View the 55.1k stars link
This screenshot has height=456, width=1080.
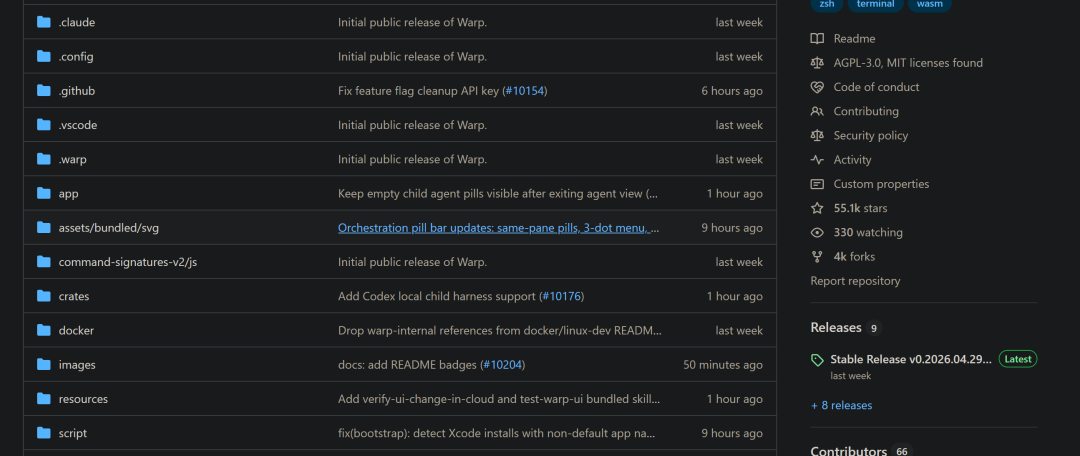[860, 208]
